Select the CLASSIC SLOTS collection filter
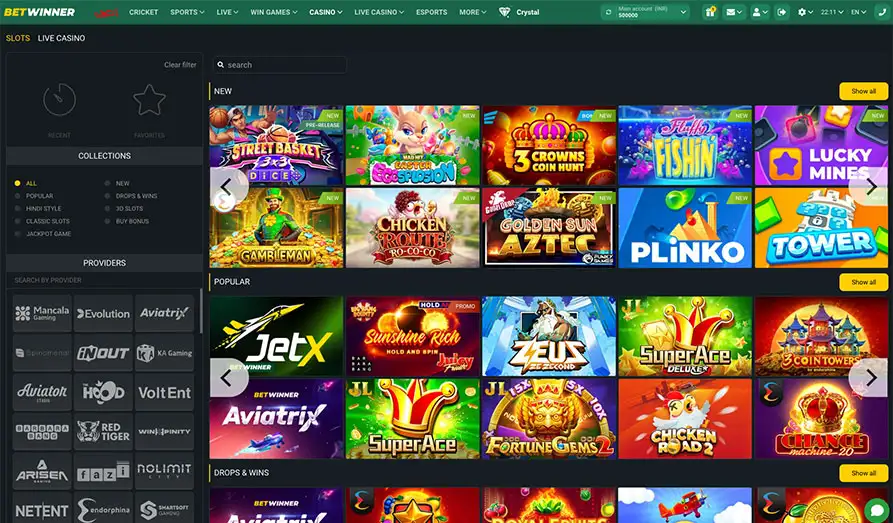The image size is (893, 523). pos(42,221)
